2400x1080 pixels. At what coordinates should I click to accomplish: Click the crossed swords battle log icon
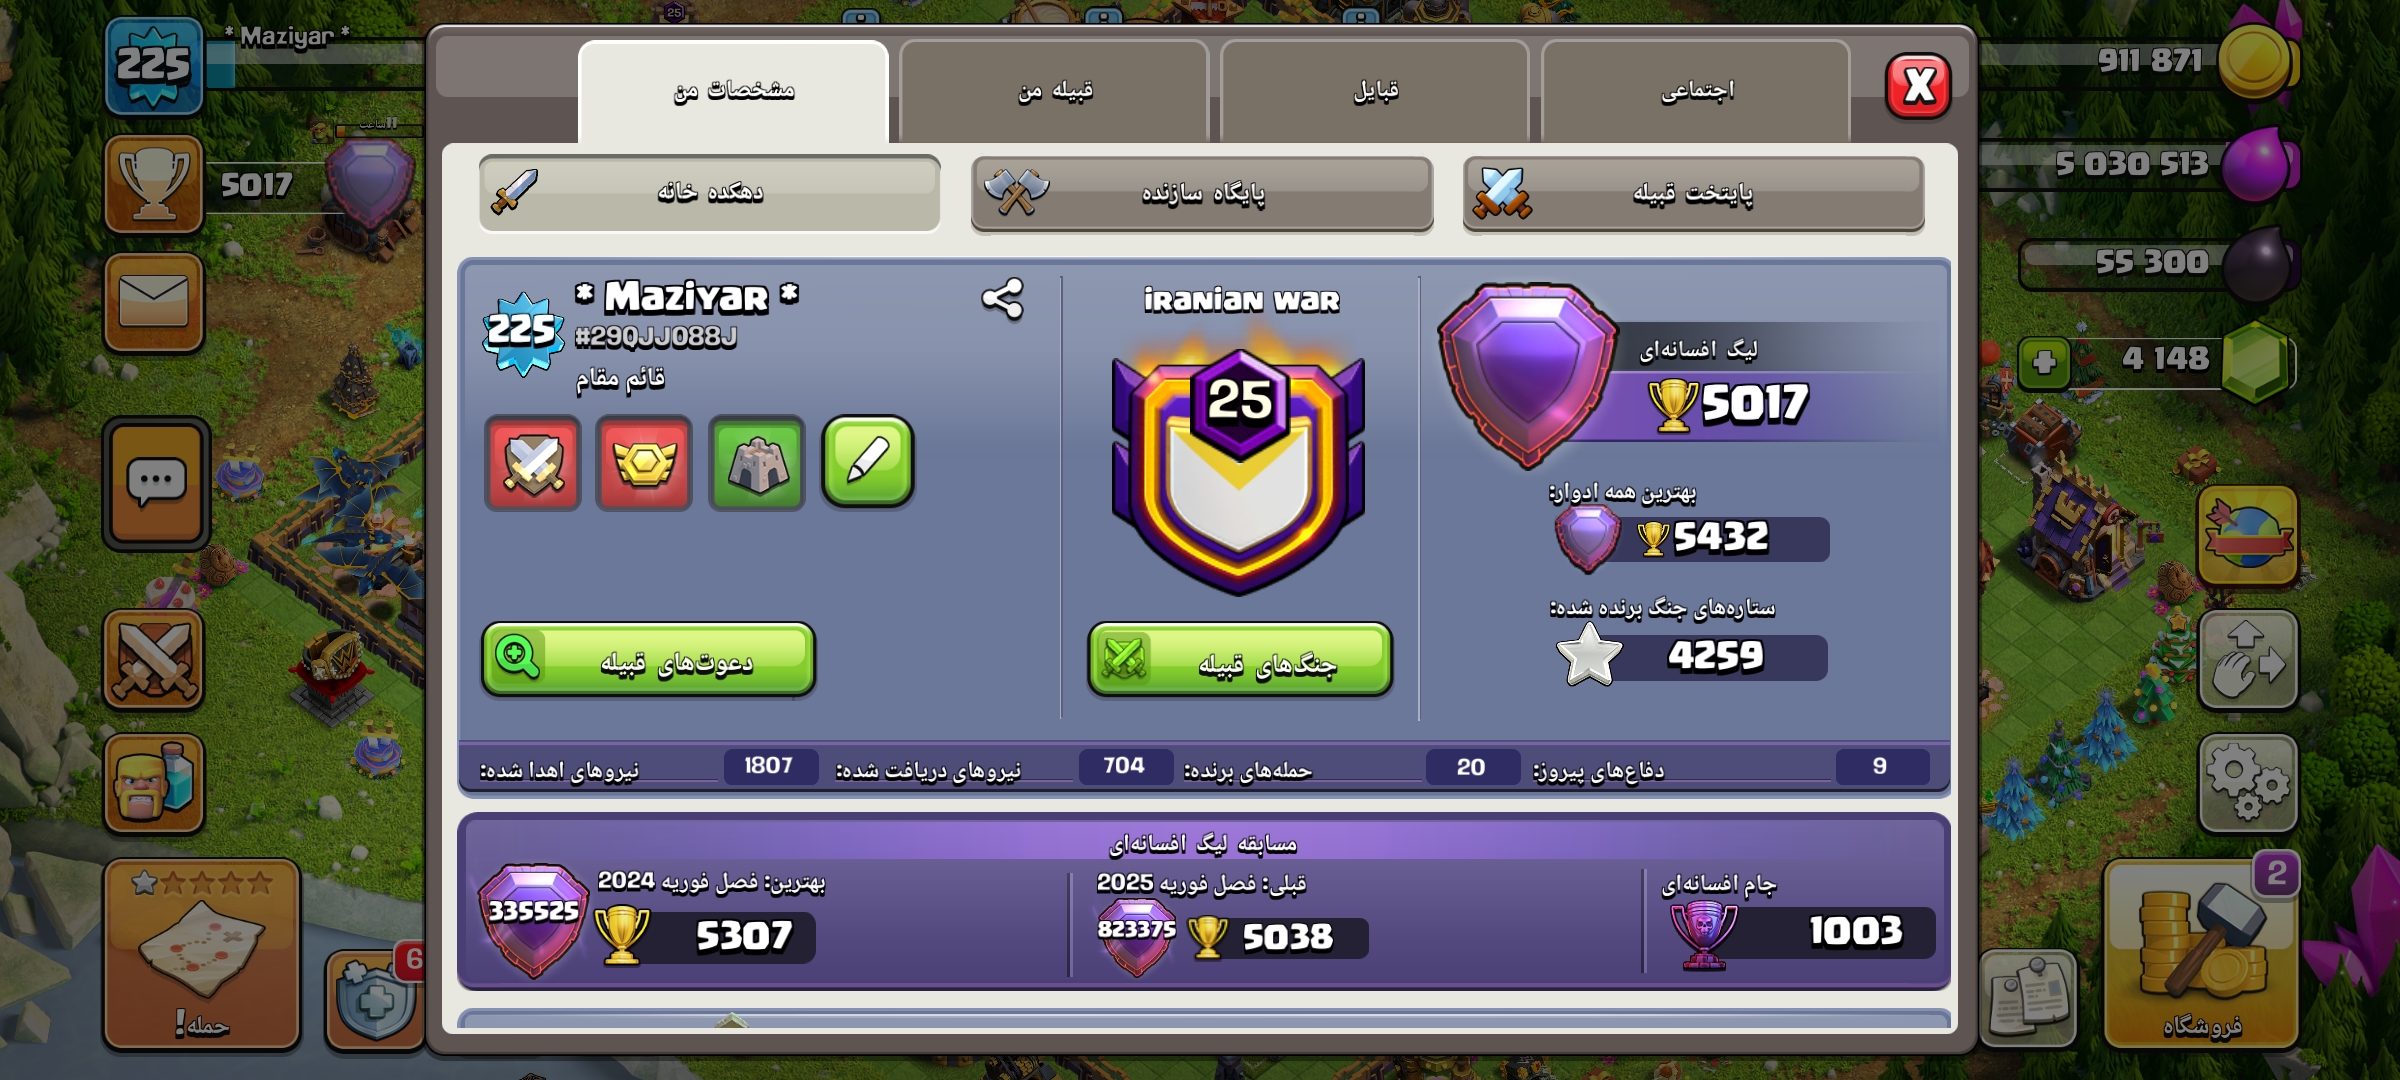[x=154, y=660]
